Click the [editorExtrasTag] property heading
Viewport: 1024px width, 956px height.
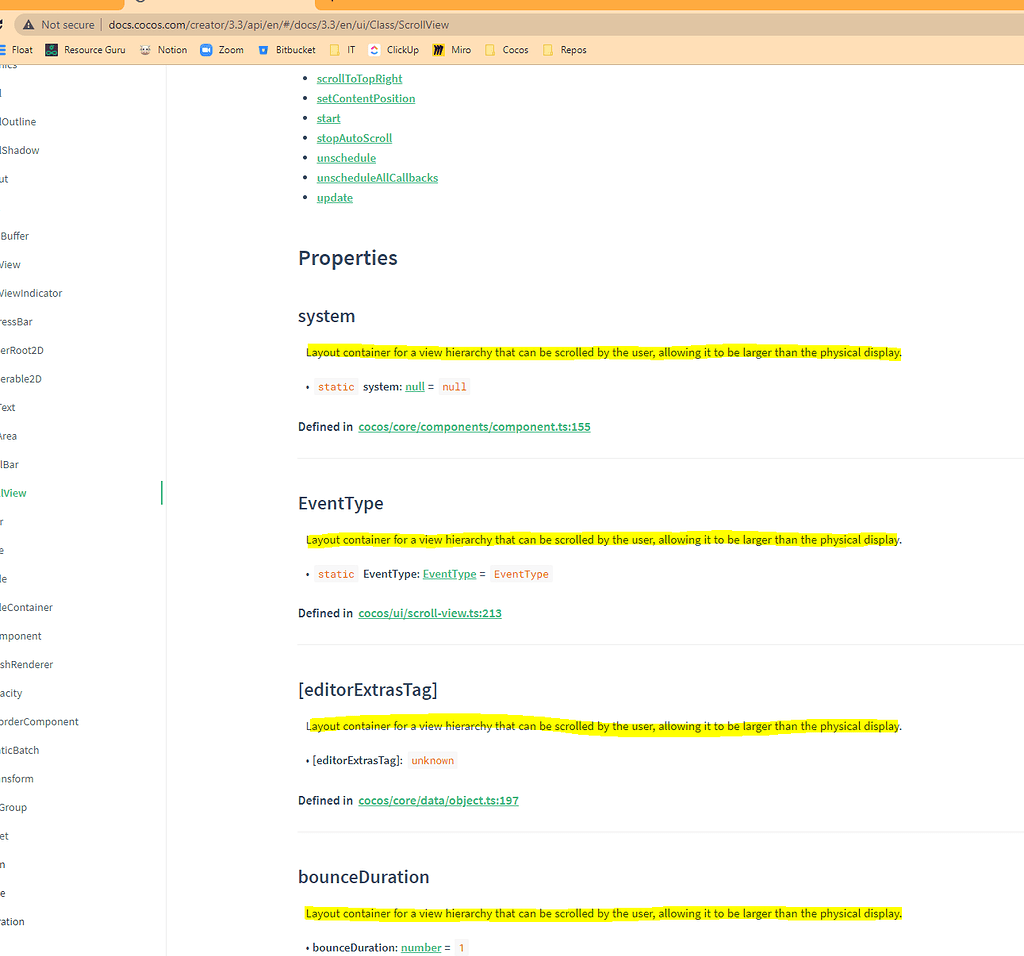coord(368,690)
